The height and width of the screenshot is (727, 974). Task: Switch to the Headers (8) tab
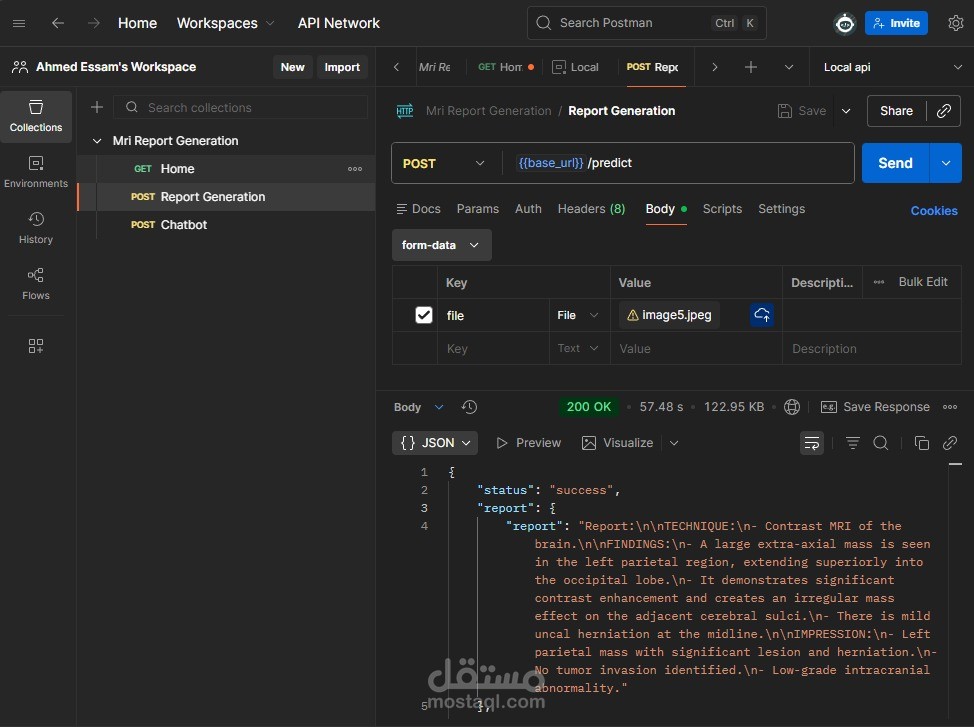click(x=591, y=209)
